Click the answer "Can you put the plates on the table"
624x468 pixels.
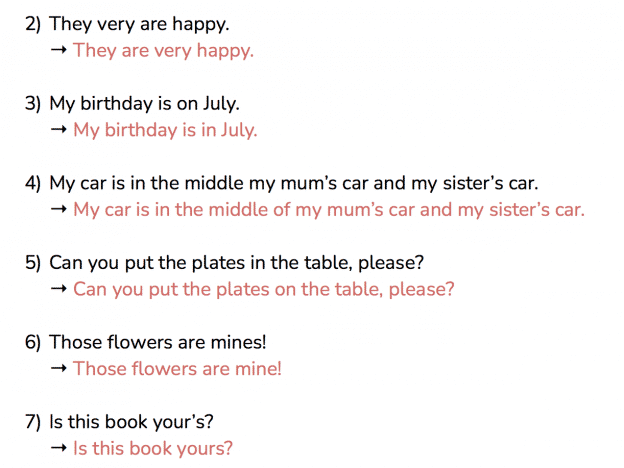pos(263,290)
